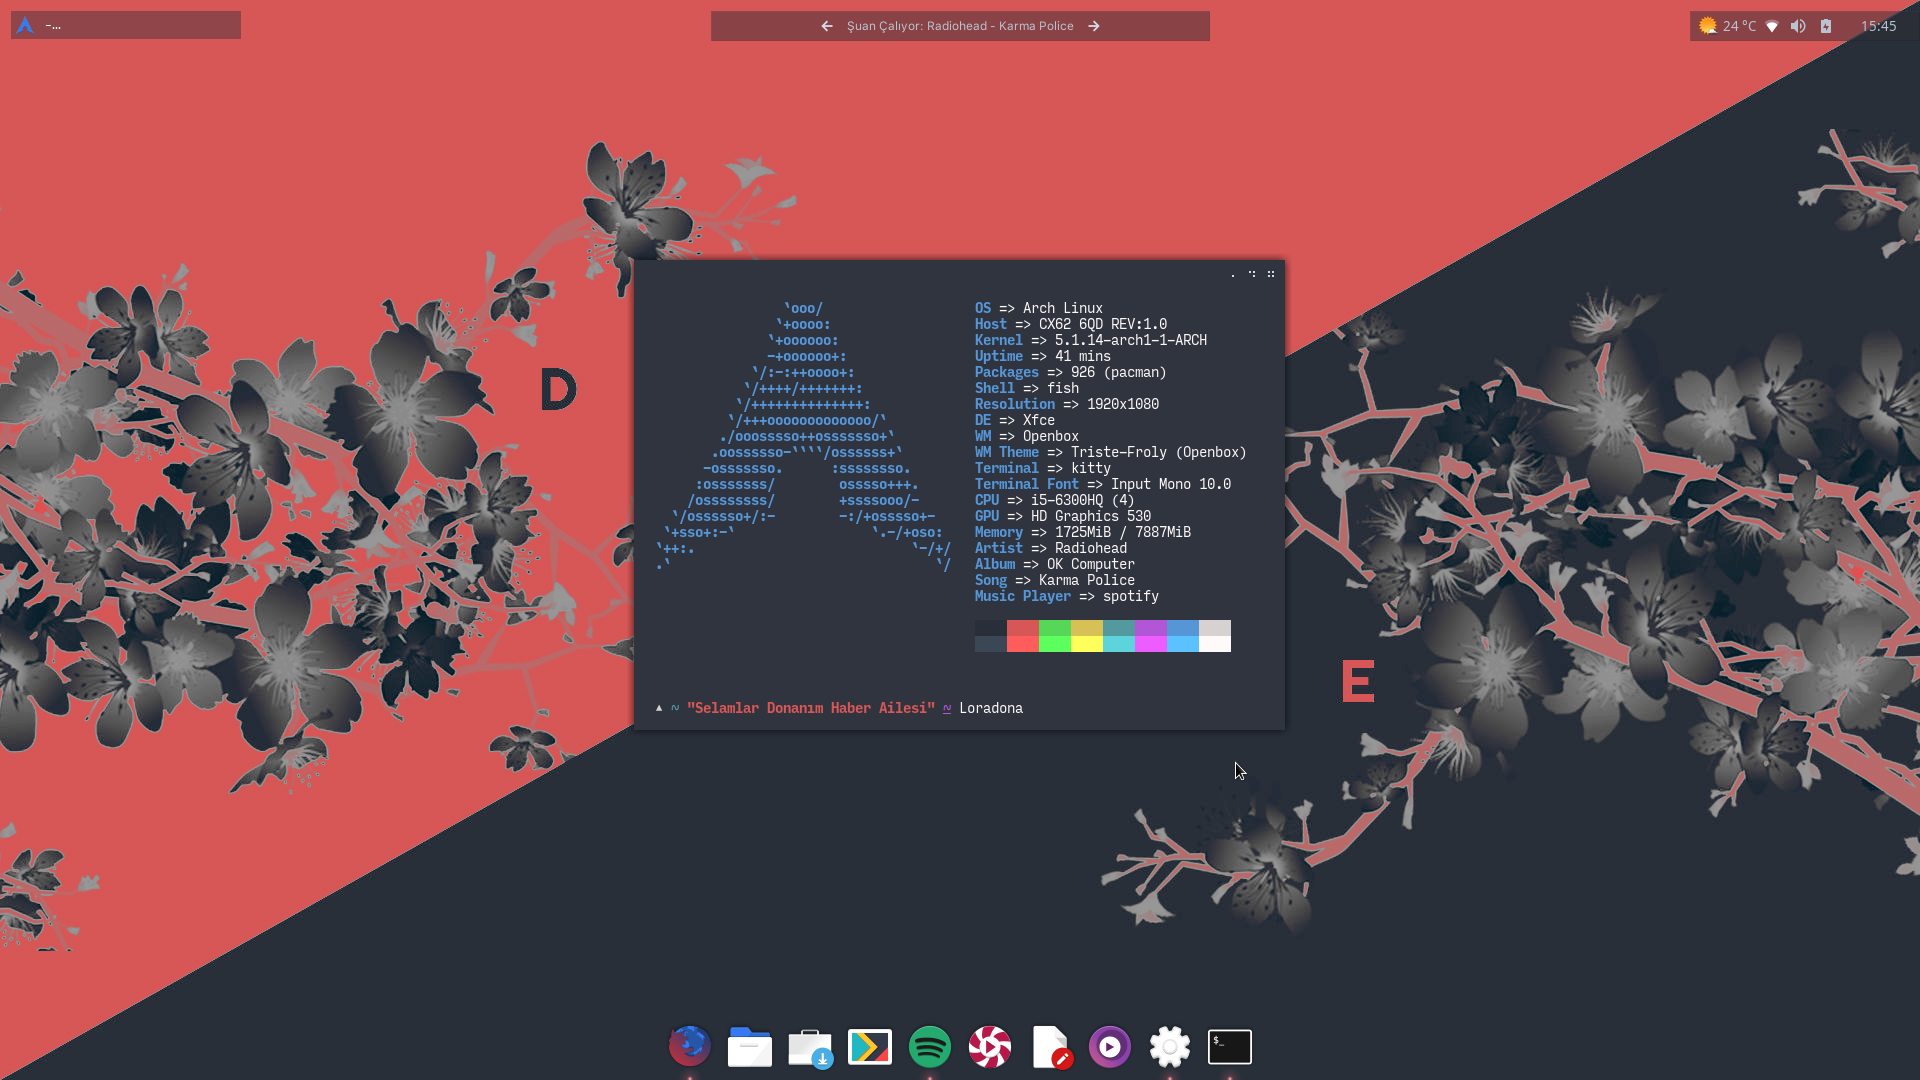Image resolution: width=1920 pixels, height=1080 pixels.
Task: Click the blue swatch in terminal palette
Action: click(x=1183, y=636)
